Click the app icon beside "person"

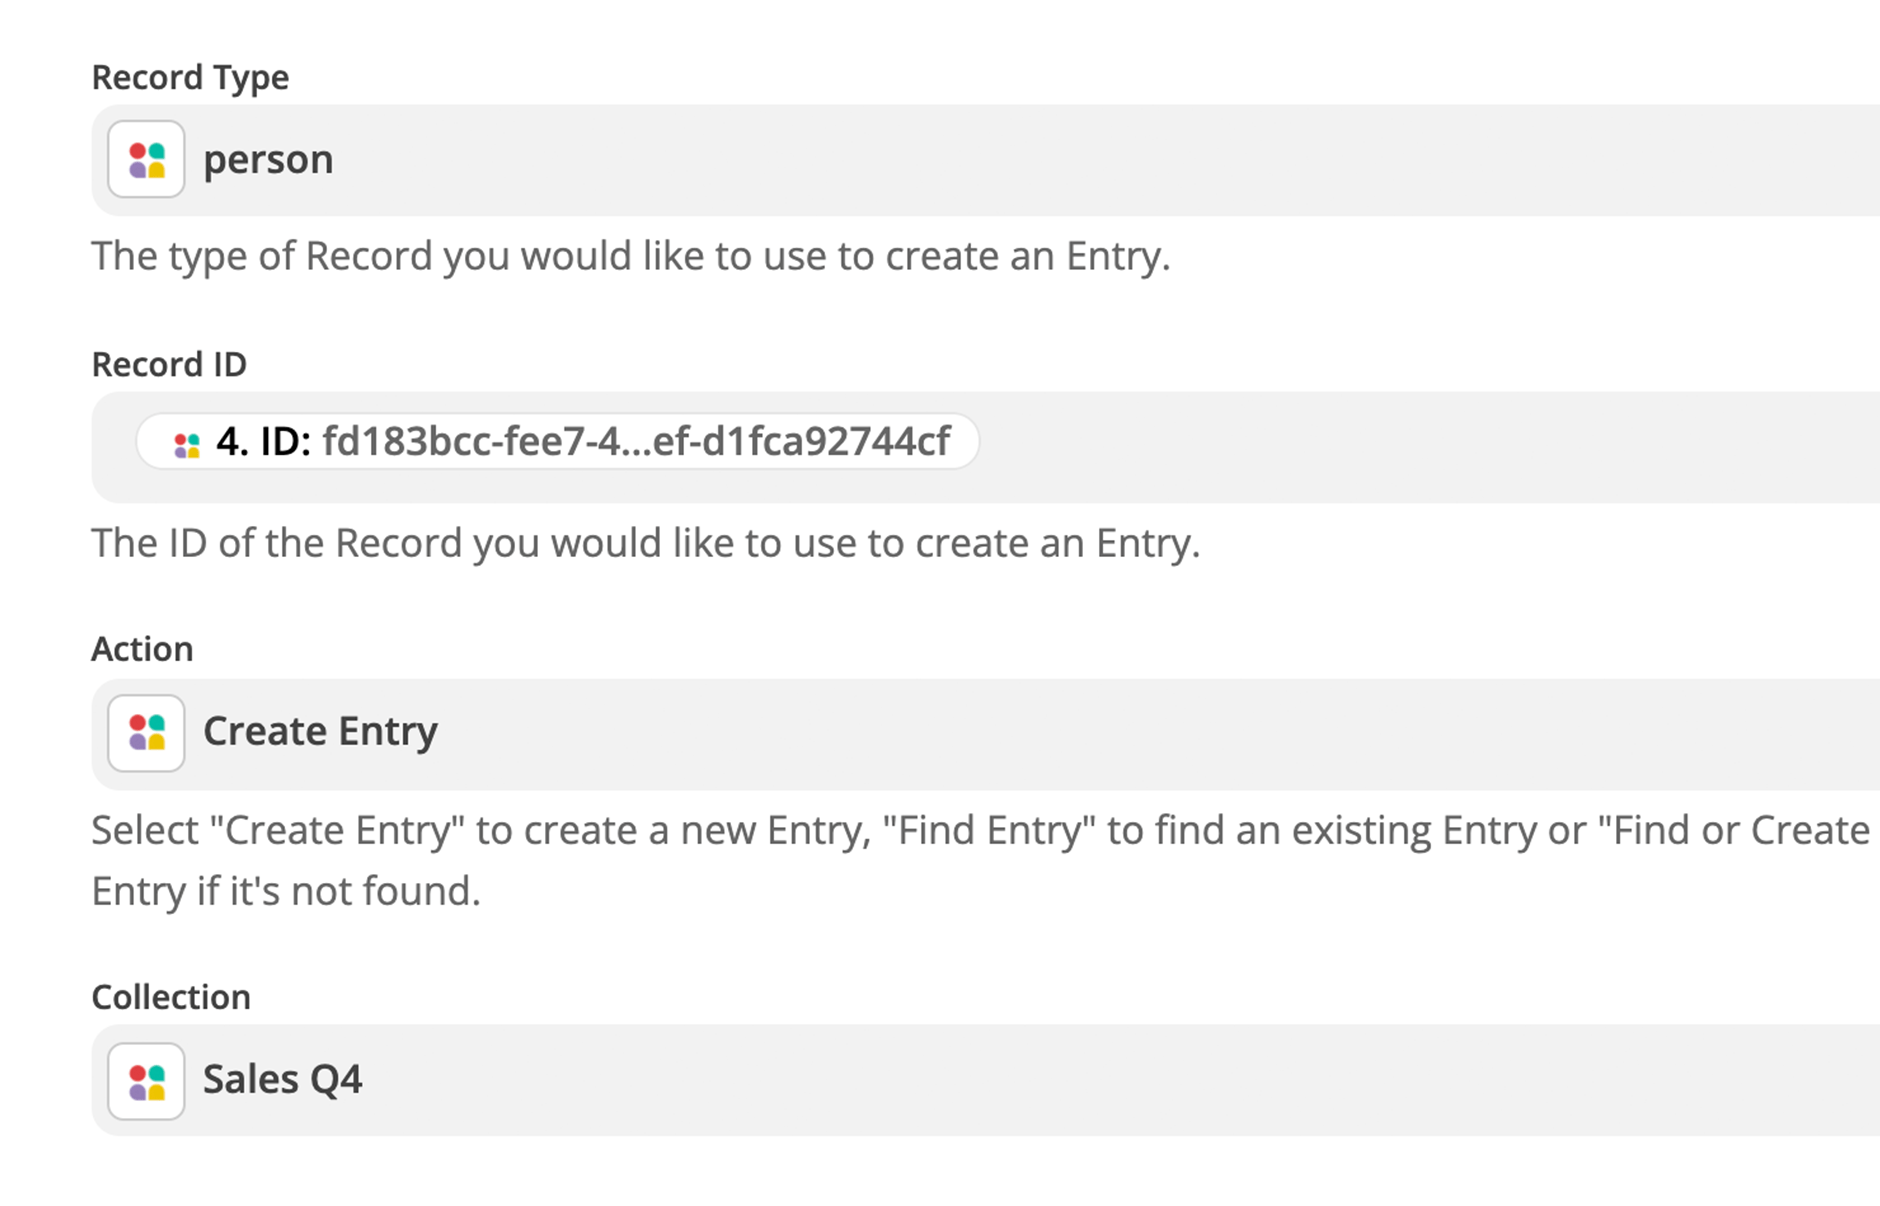pos(146,159)
